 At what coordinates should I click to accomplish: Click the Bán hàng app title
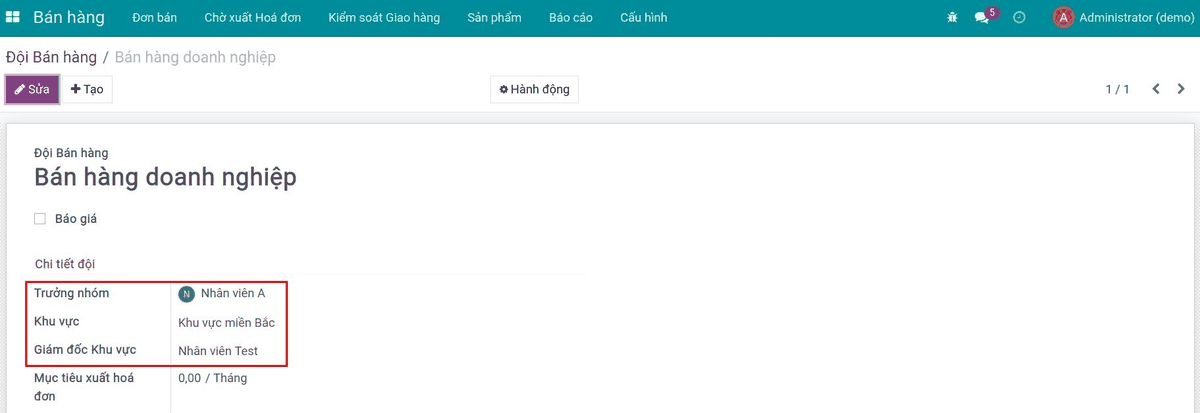[x=69, y=17]
